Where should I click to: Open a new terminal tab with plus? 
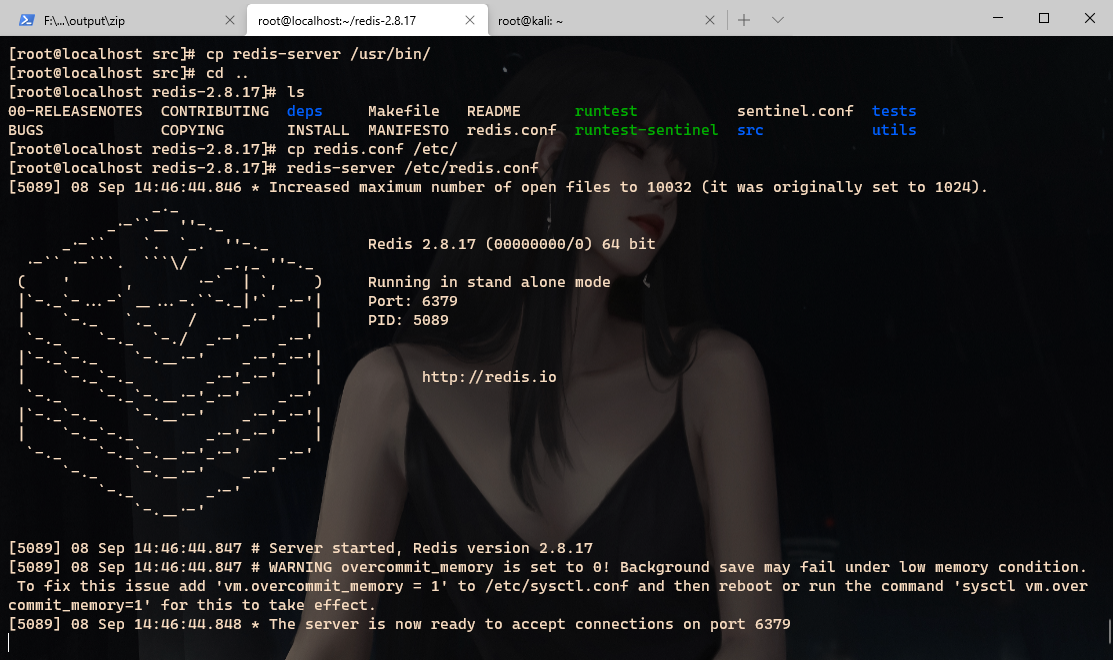point(744,20)
